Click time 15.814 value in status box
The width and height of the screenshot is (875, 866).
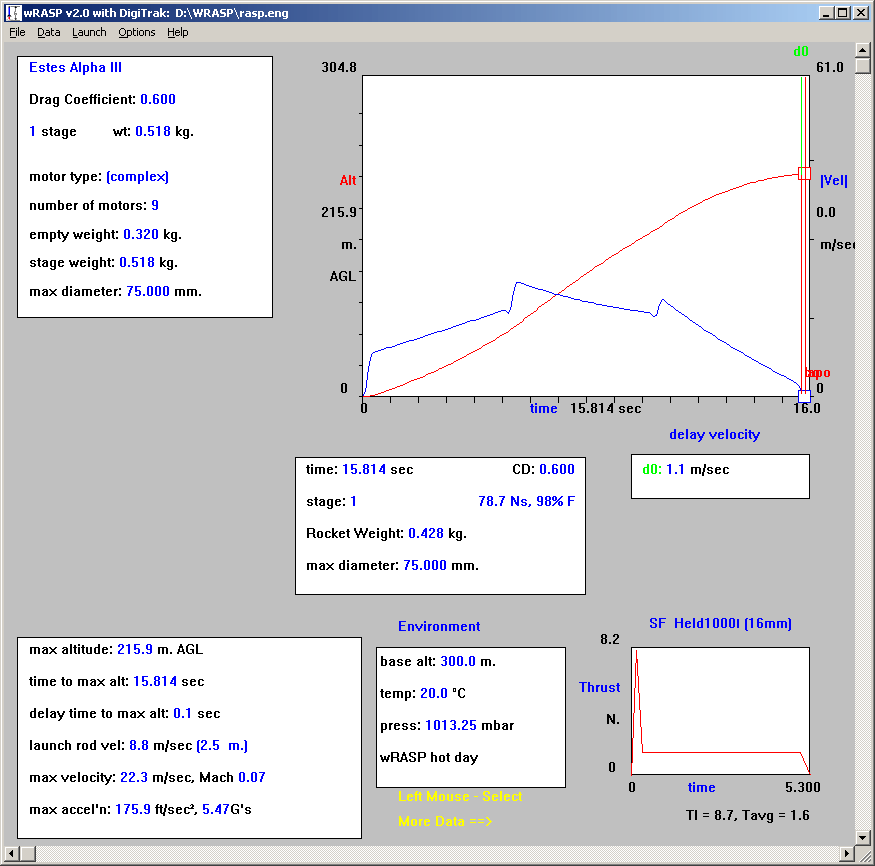coord(363,469)
